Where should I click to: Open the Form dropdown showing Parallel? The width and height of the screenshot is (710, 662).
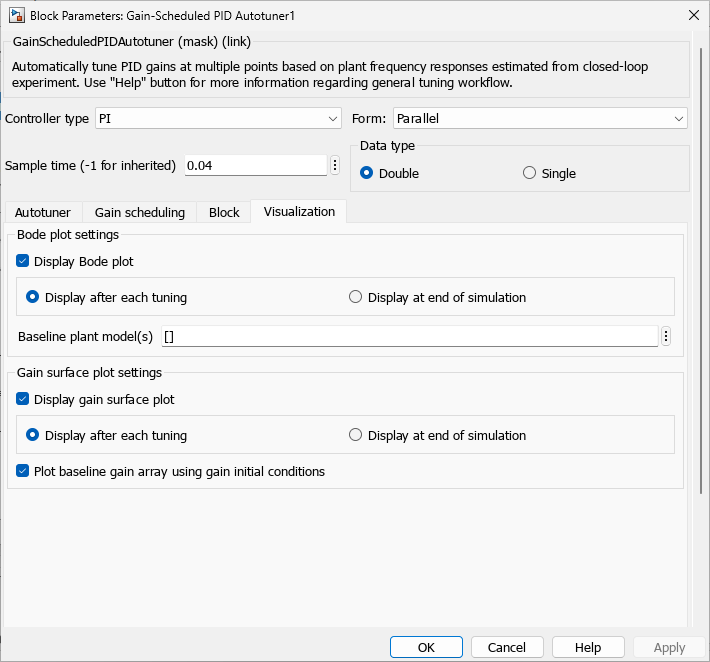539,118
